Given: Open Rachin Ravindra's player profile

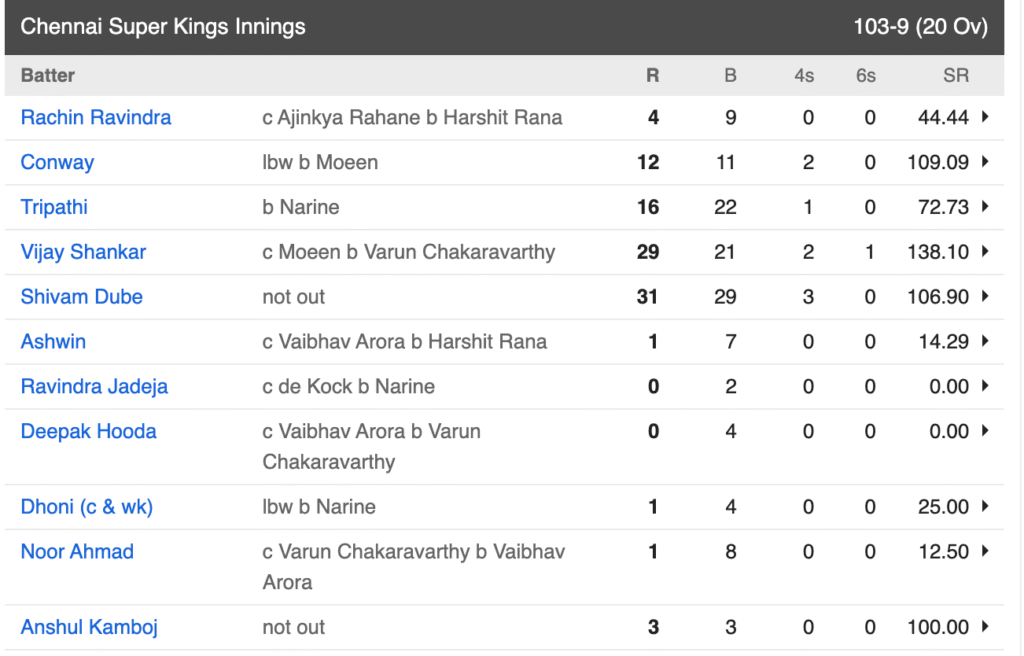Looking at the screenshot, I should [x=96, y=118].
